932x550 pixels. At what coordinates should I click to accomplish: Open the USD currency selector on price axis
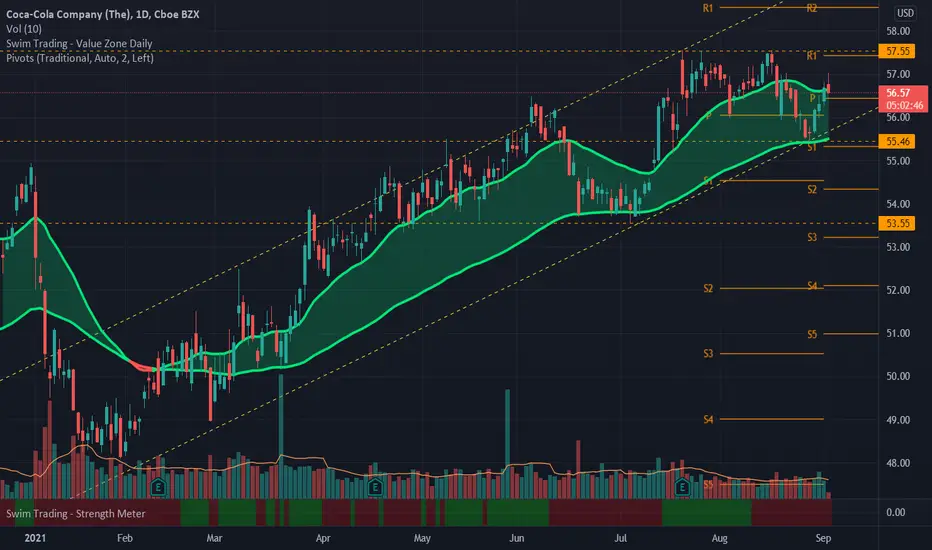pos(905,13)
